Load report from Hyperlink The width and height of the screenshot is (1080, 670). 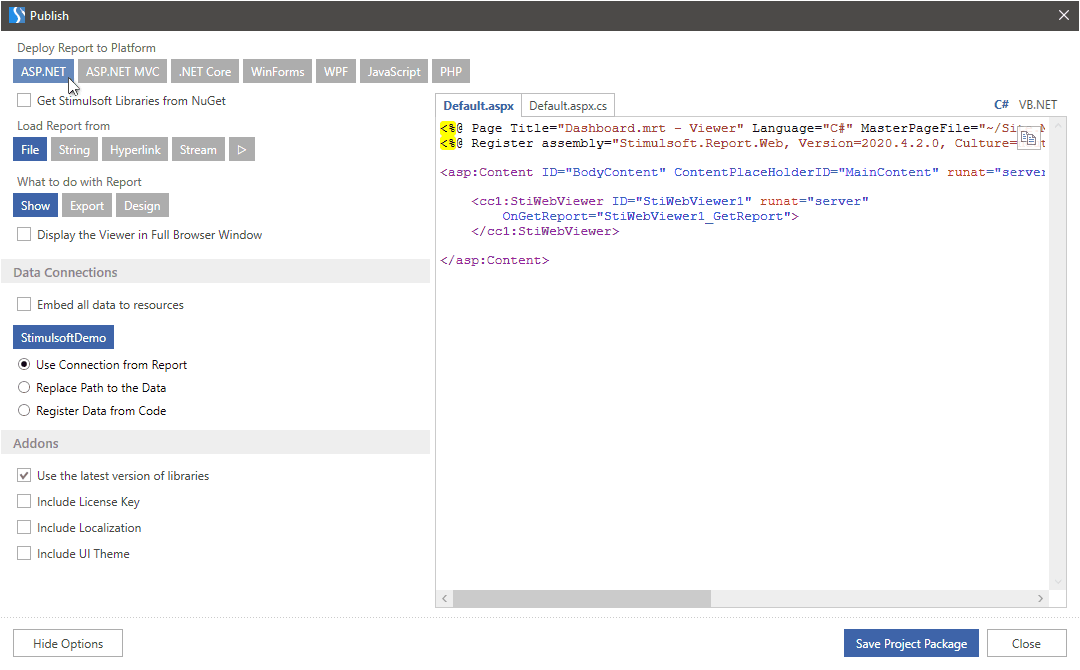pos(135,149)
